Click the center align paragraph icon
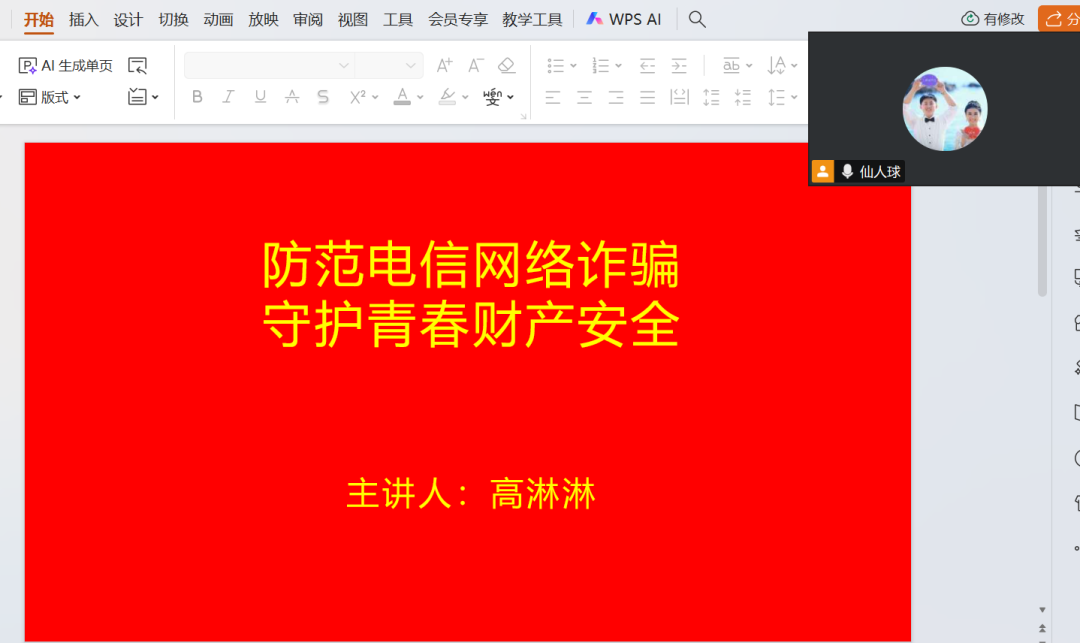Viewport: 1080px width, 643px height. (x=584, y=97)
